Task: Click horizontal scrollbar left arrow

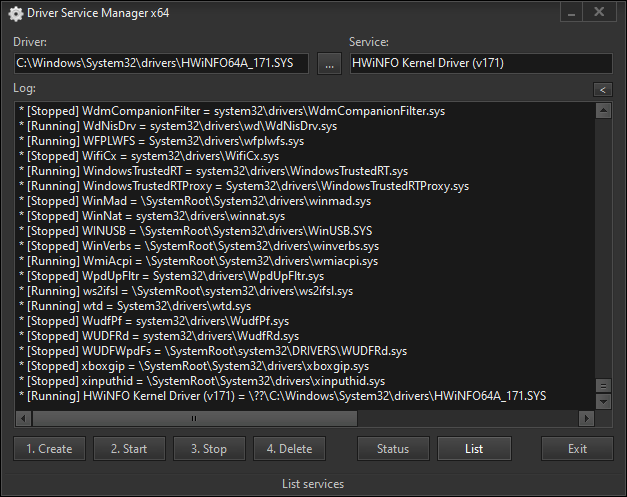Action: pyautogui.click(x=24, y=419)
